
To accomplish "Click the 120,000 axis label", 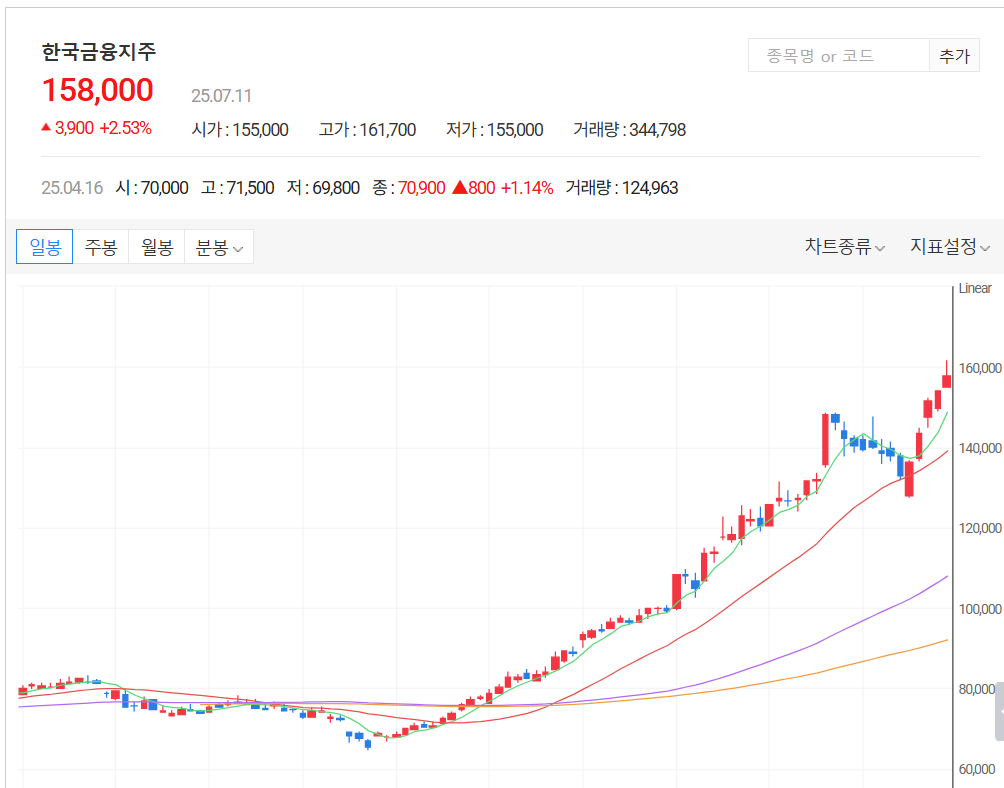I will point(980,529).
